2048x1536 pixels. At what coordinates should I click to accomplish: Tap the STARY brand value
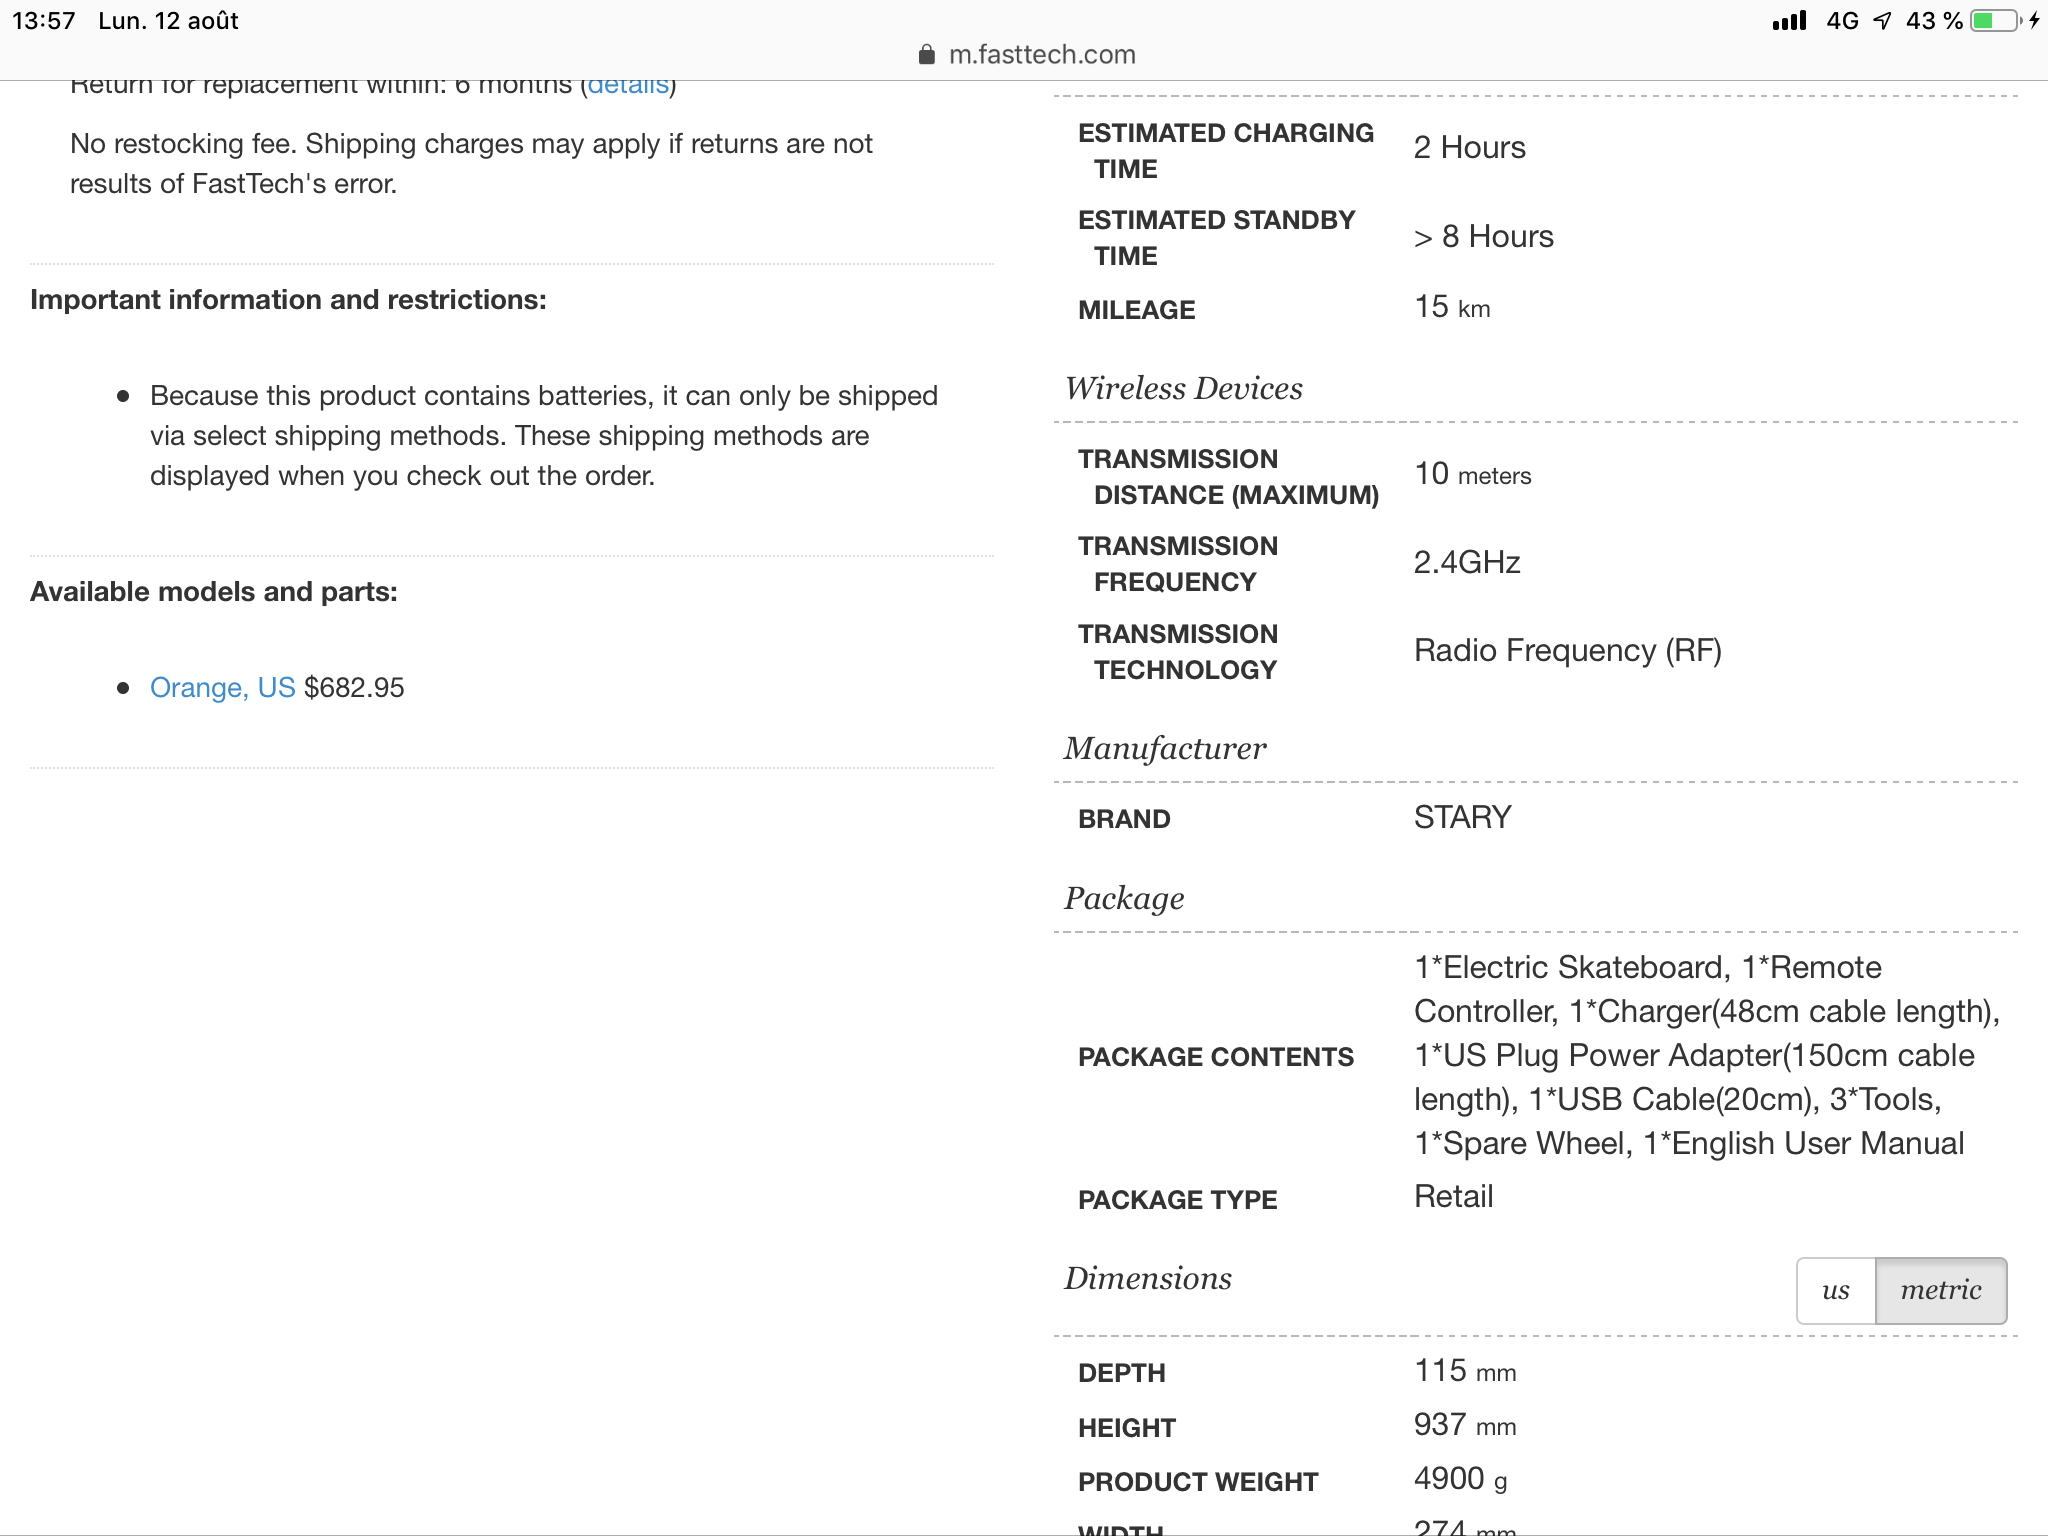[1462, 818]
